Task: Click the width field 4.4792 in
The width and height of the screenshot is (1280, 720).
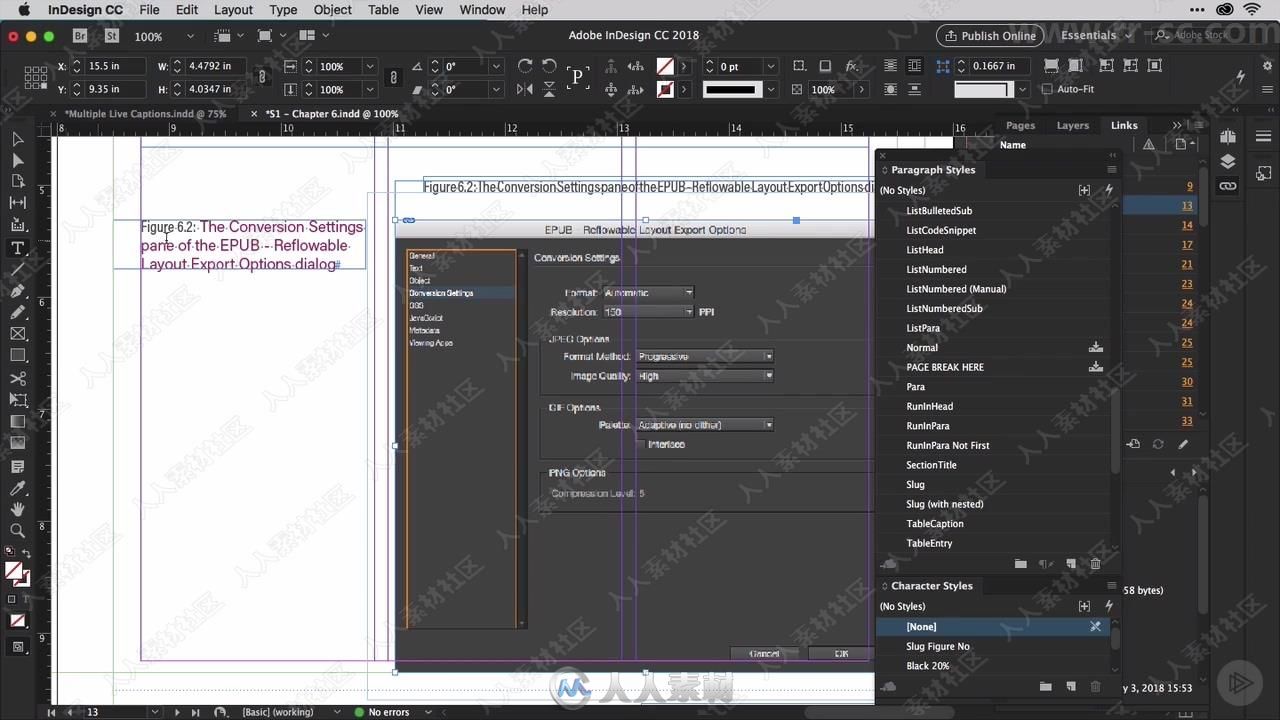Action: 214,66
